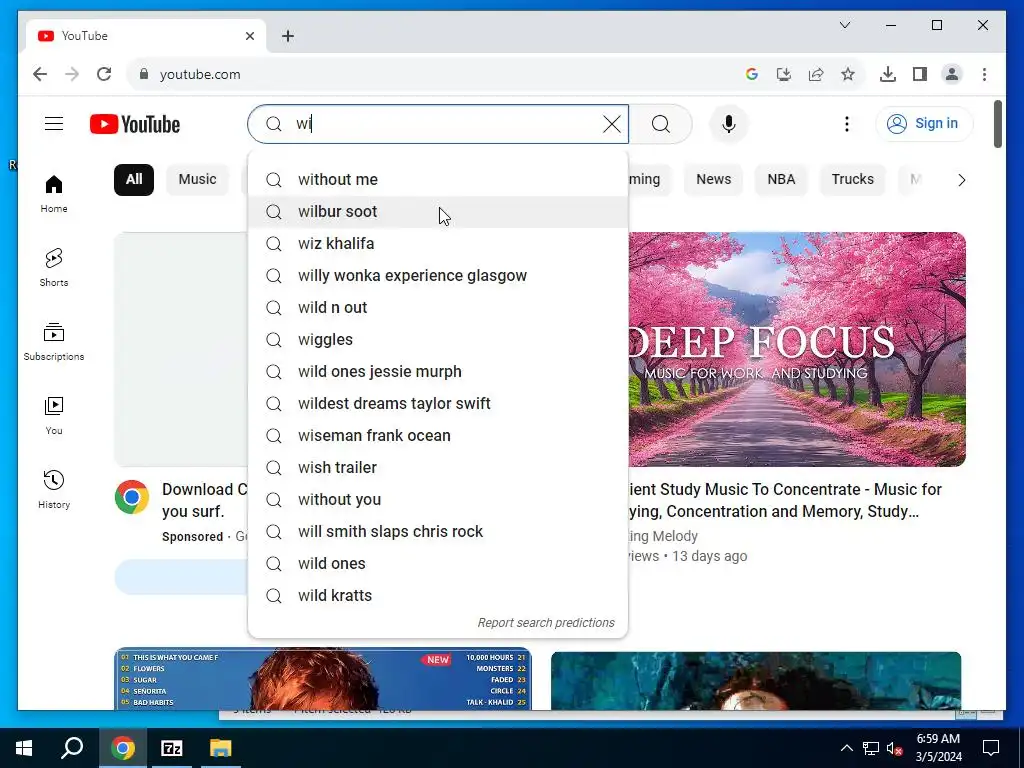Select the Music filter chip
This screenshot has height=768, width=1024.
[197, 180]
